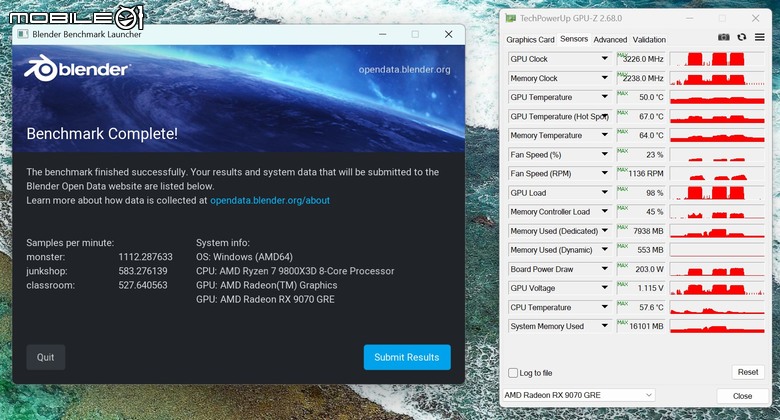Close the GPU-Z window with X
Screen dimensions: 780x420
(x=756, y=18)
